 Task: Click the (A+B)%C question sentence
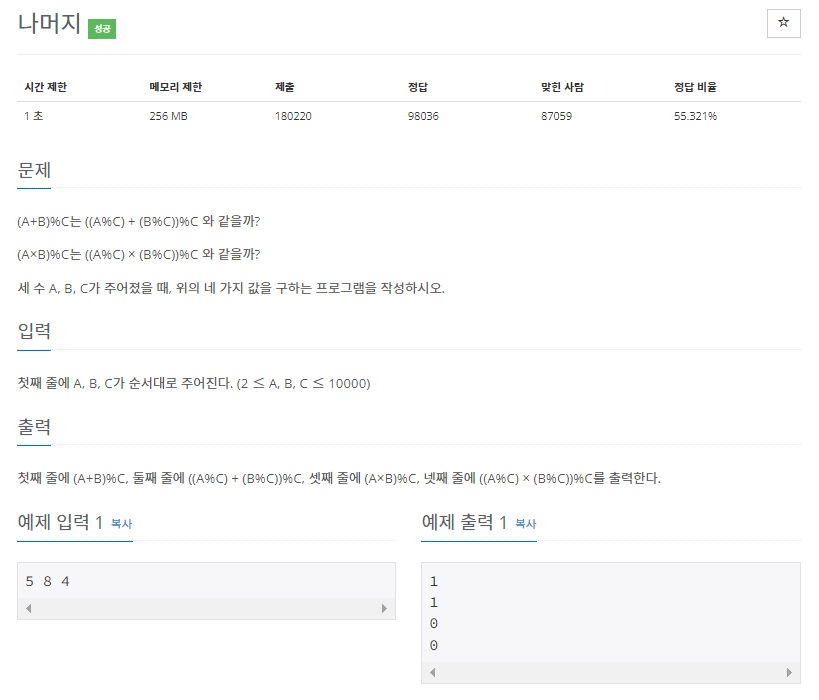coord(138,221)
